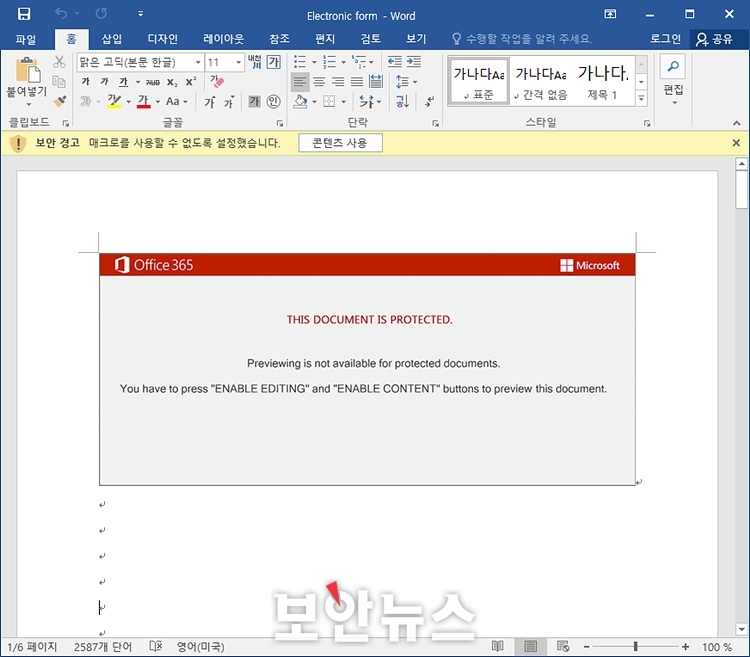Open the 참조 ribbon tab

[279, 39]
